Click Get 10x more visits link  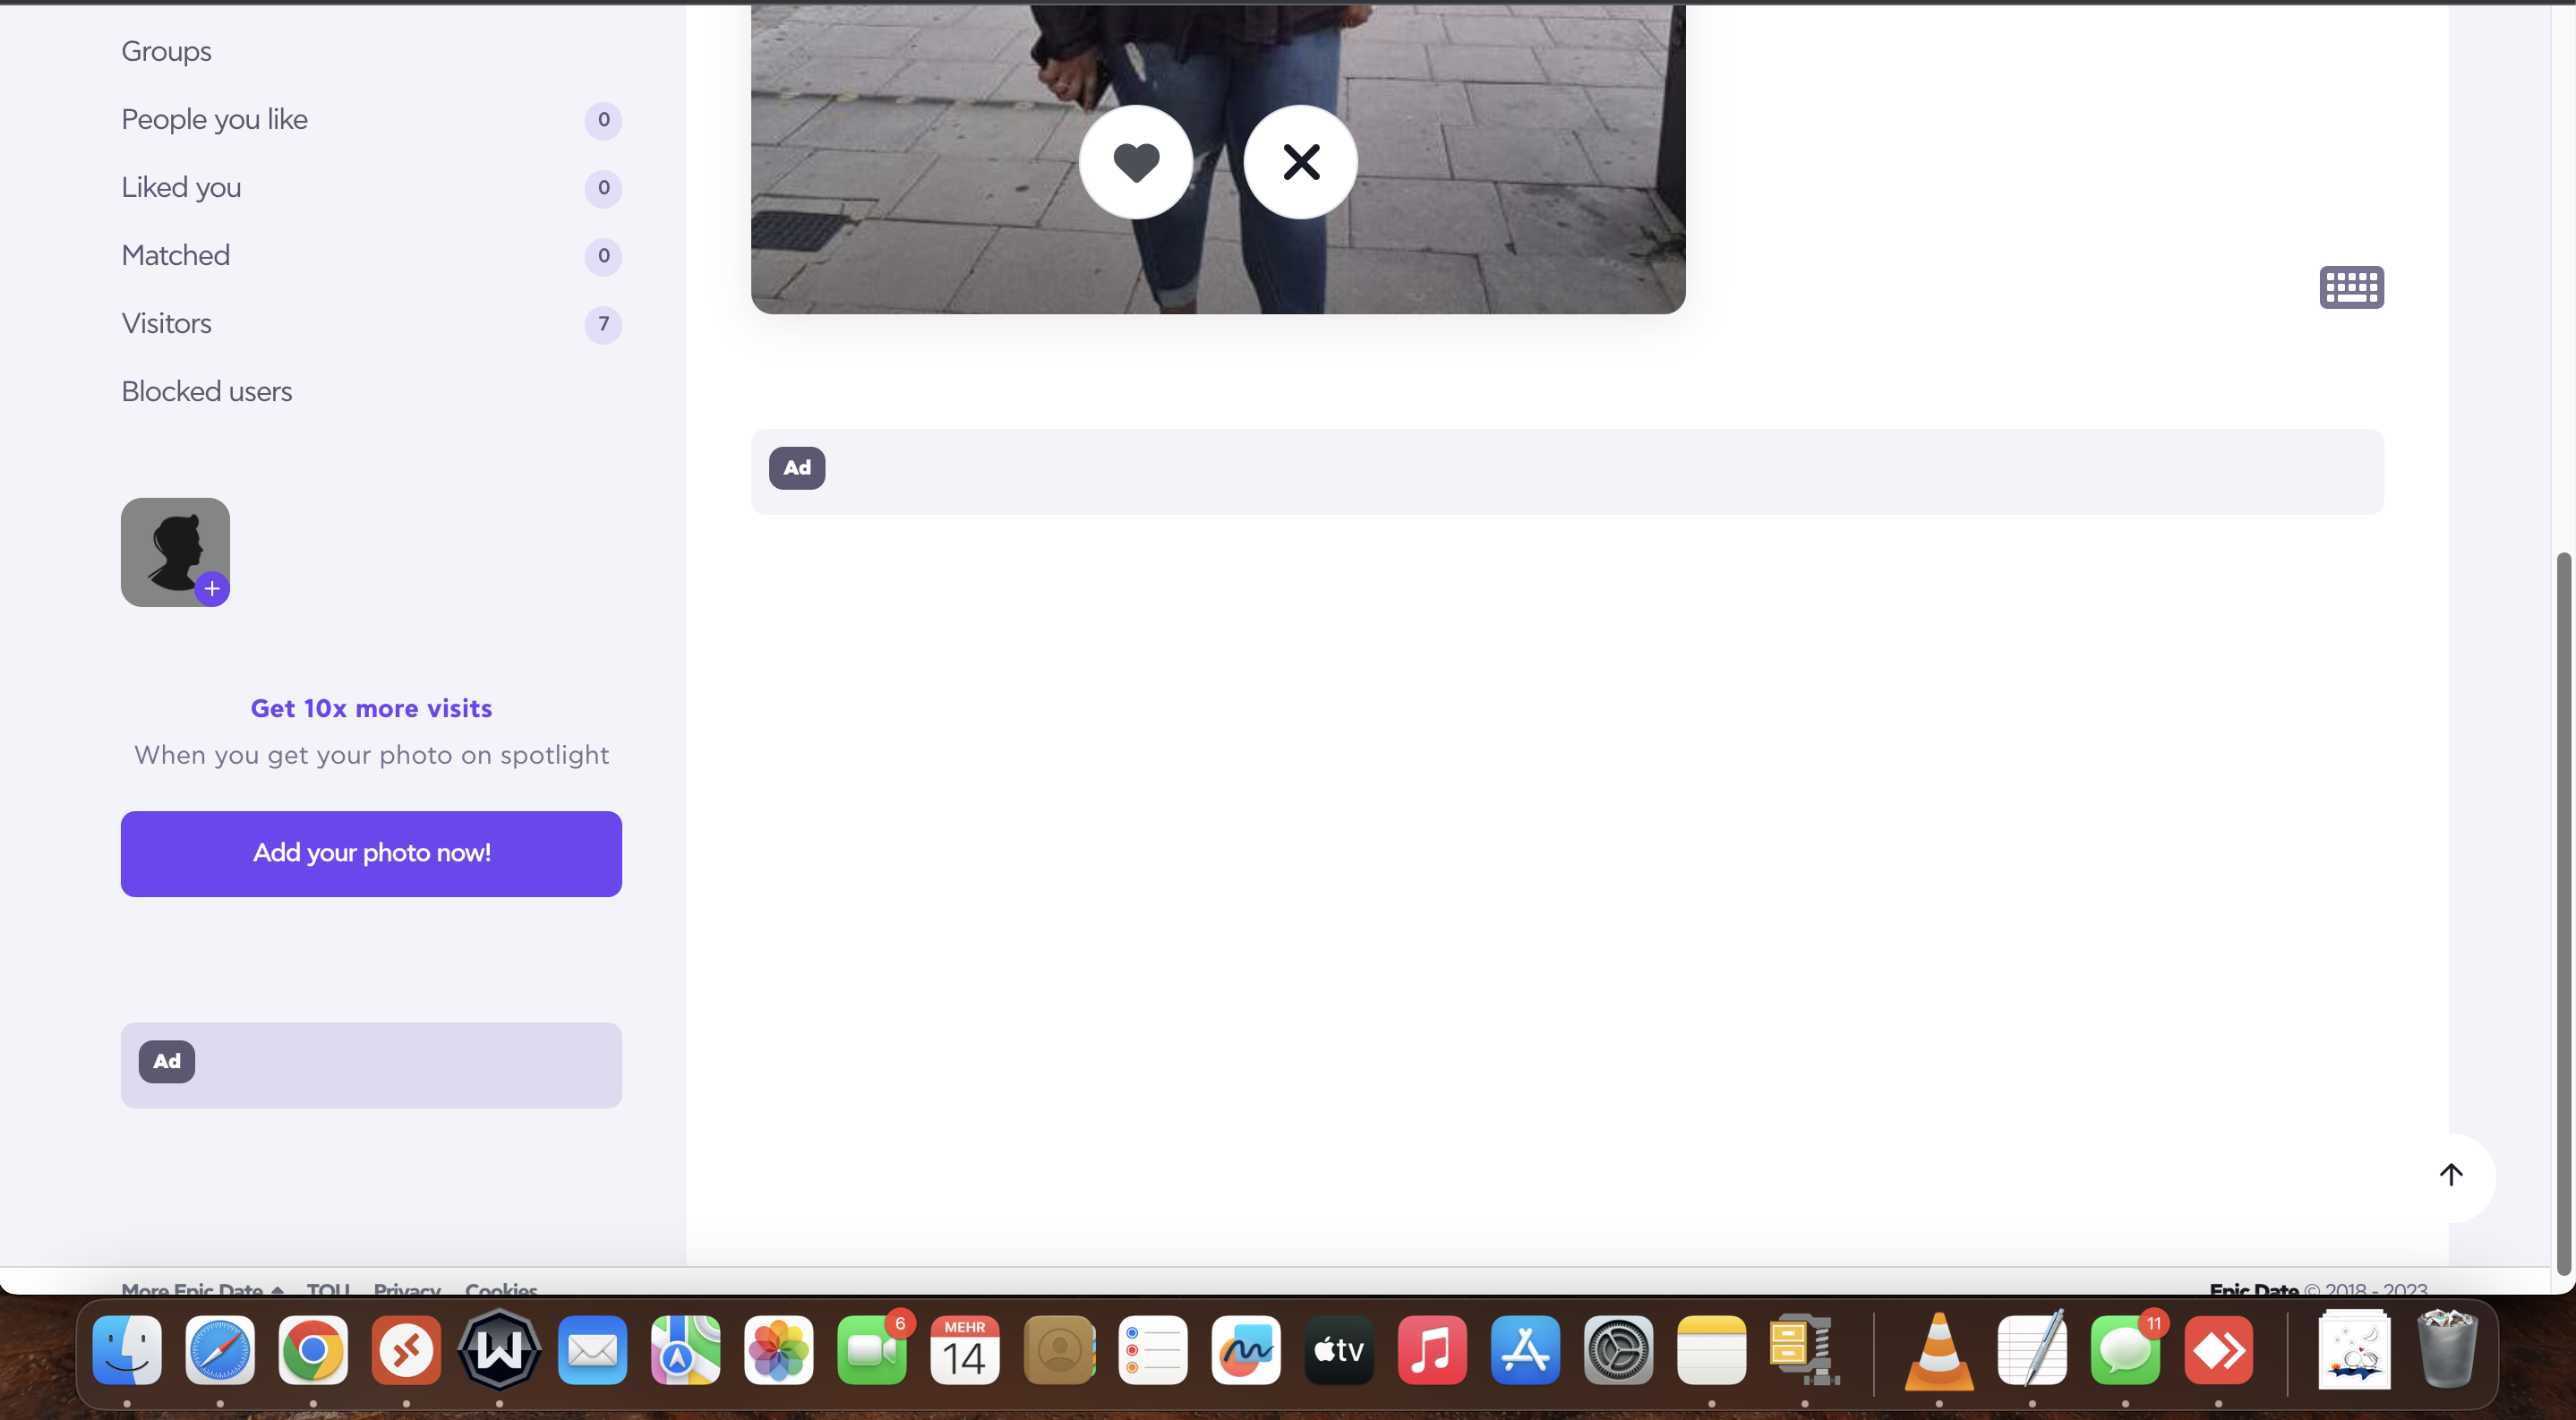371,709
